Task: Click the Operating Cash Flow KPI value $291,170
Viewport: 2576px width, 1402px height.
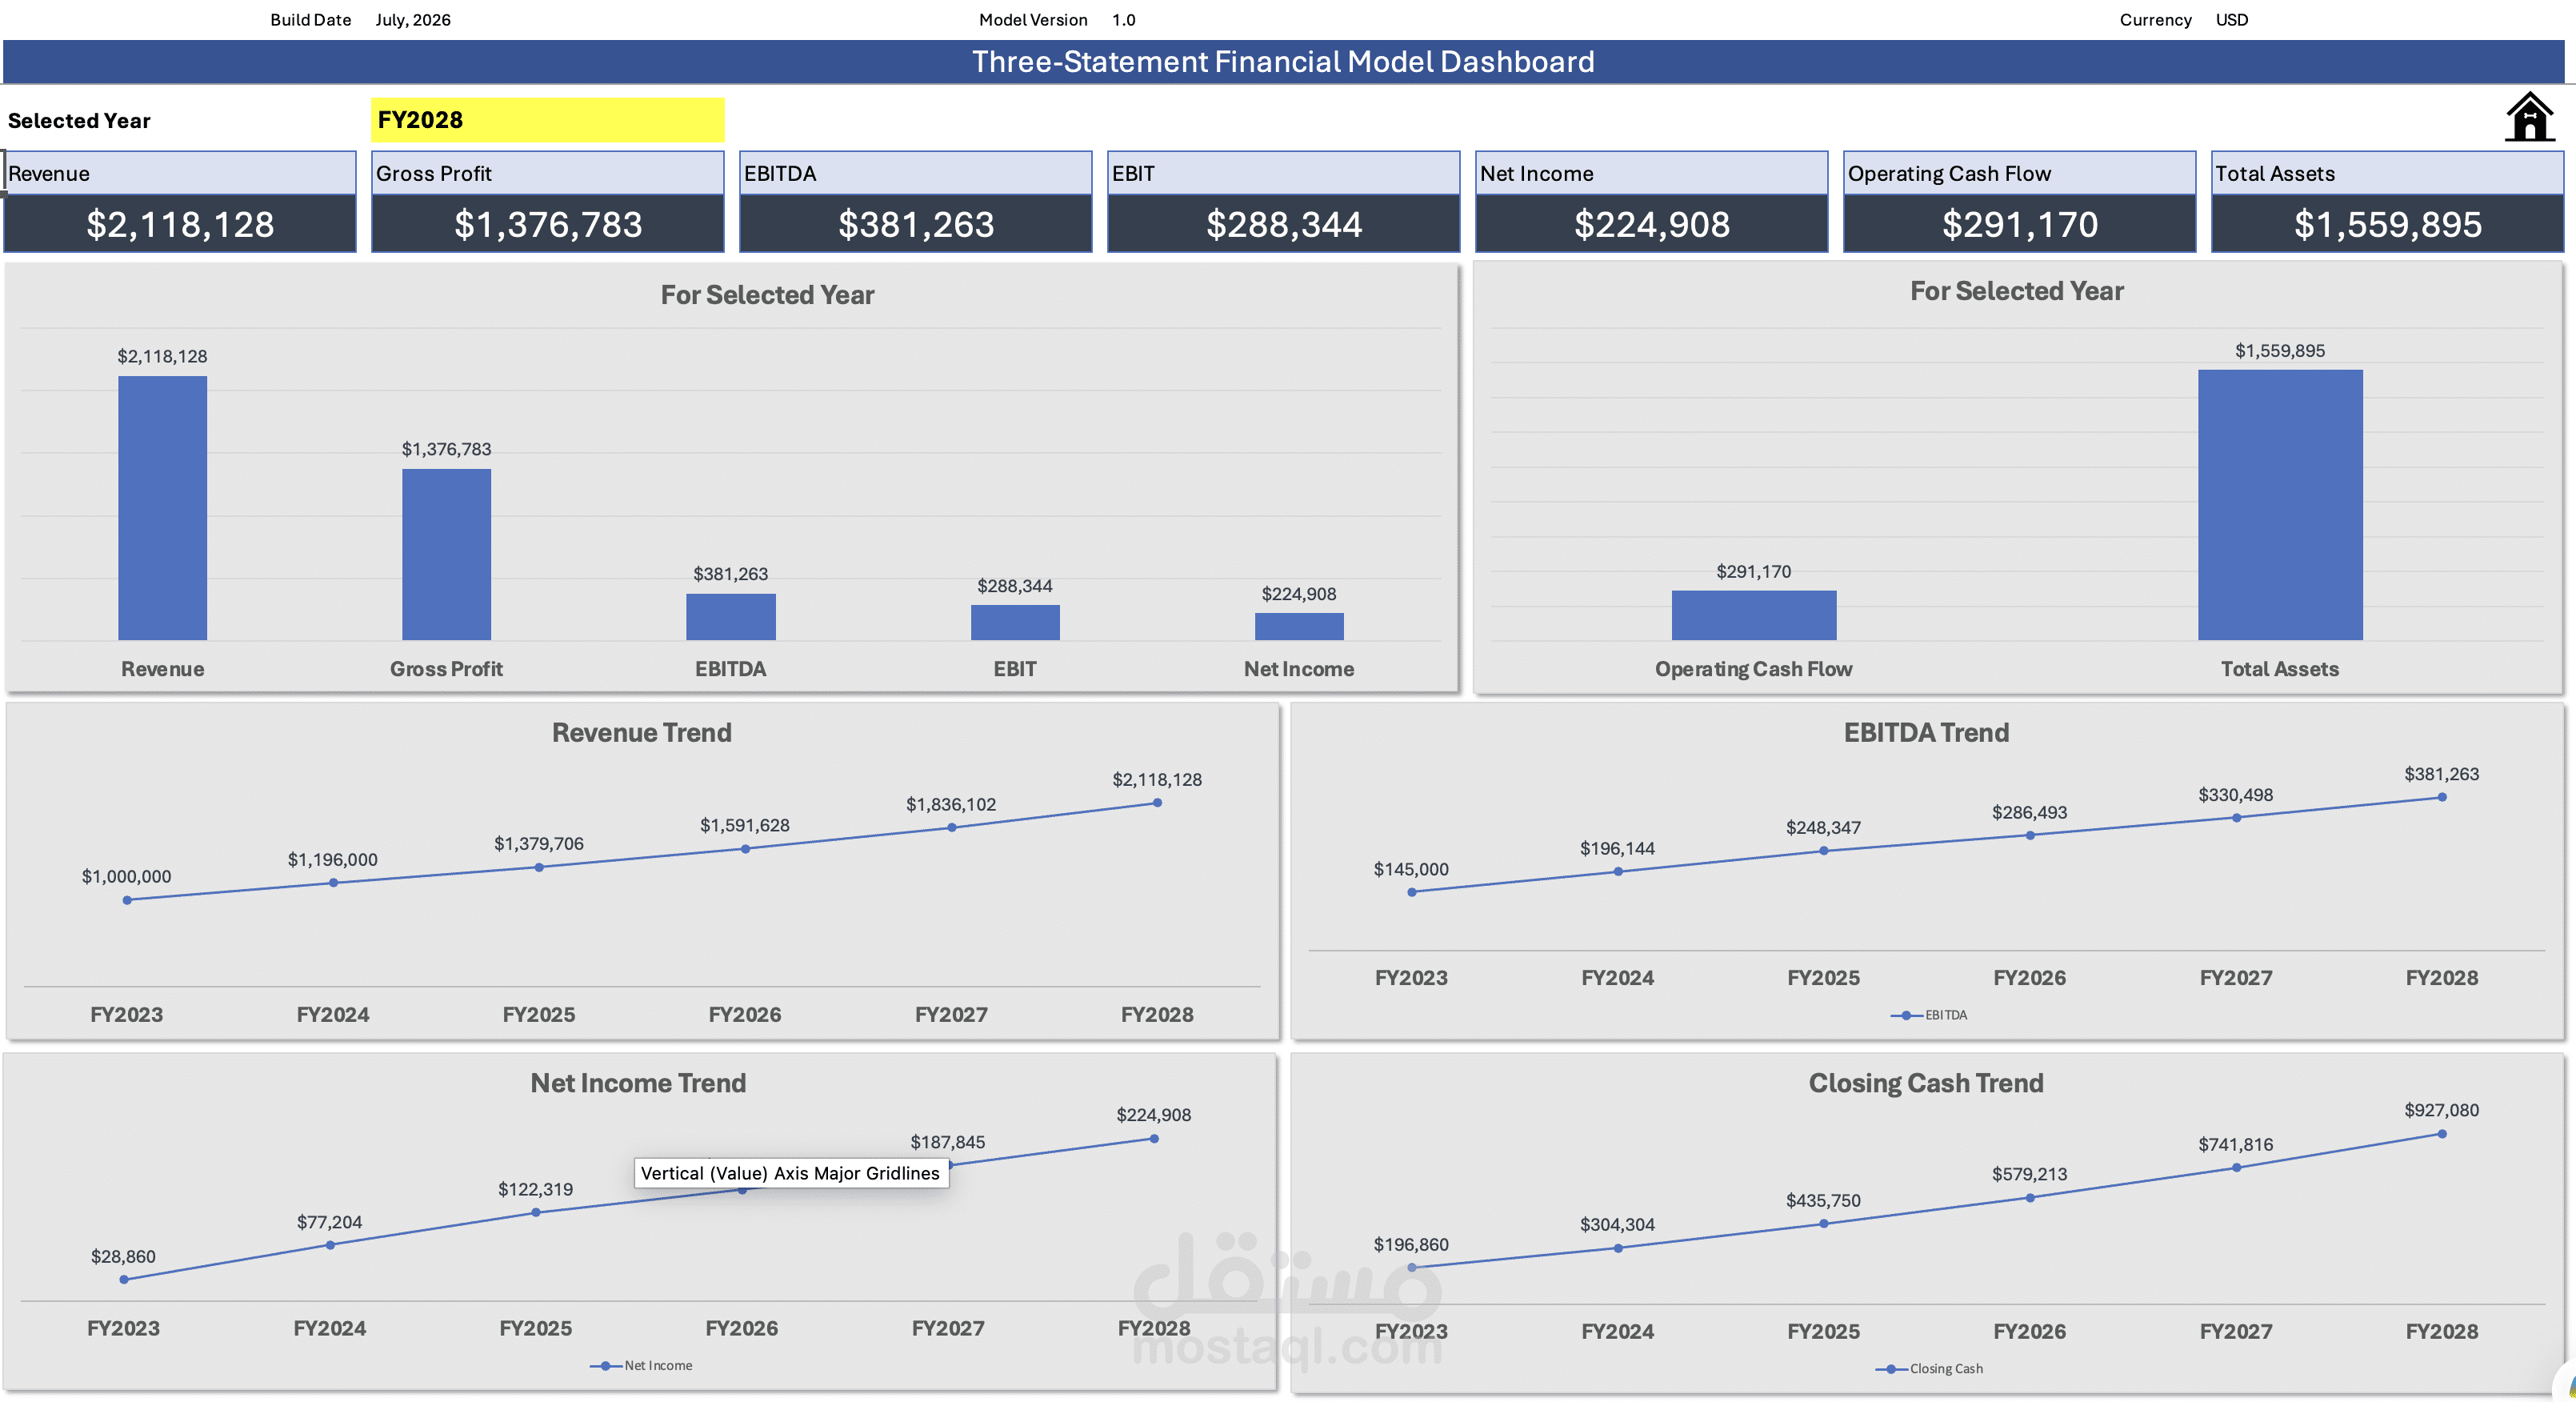Action: (x=2020, y=224)
